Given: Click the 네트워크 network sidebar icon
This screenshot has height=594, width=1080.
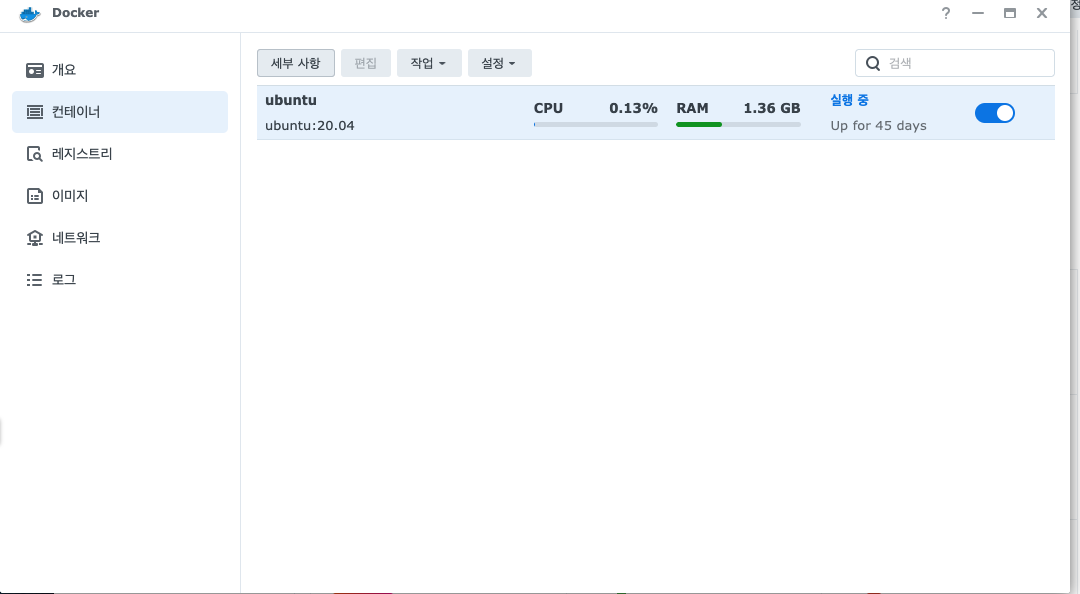Looking at the screenshot, I should tap(34, 238).
